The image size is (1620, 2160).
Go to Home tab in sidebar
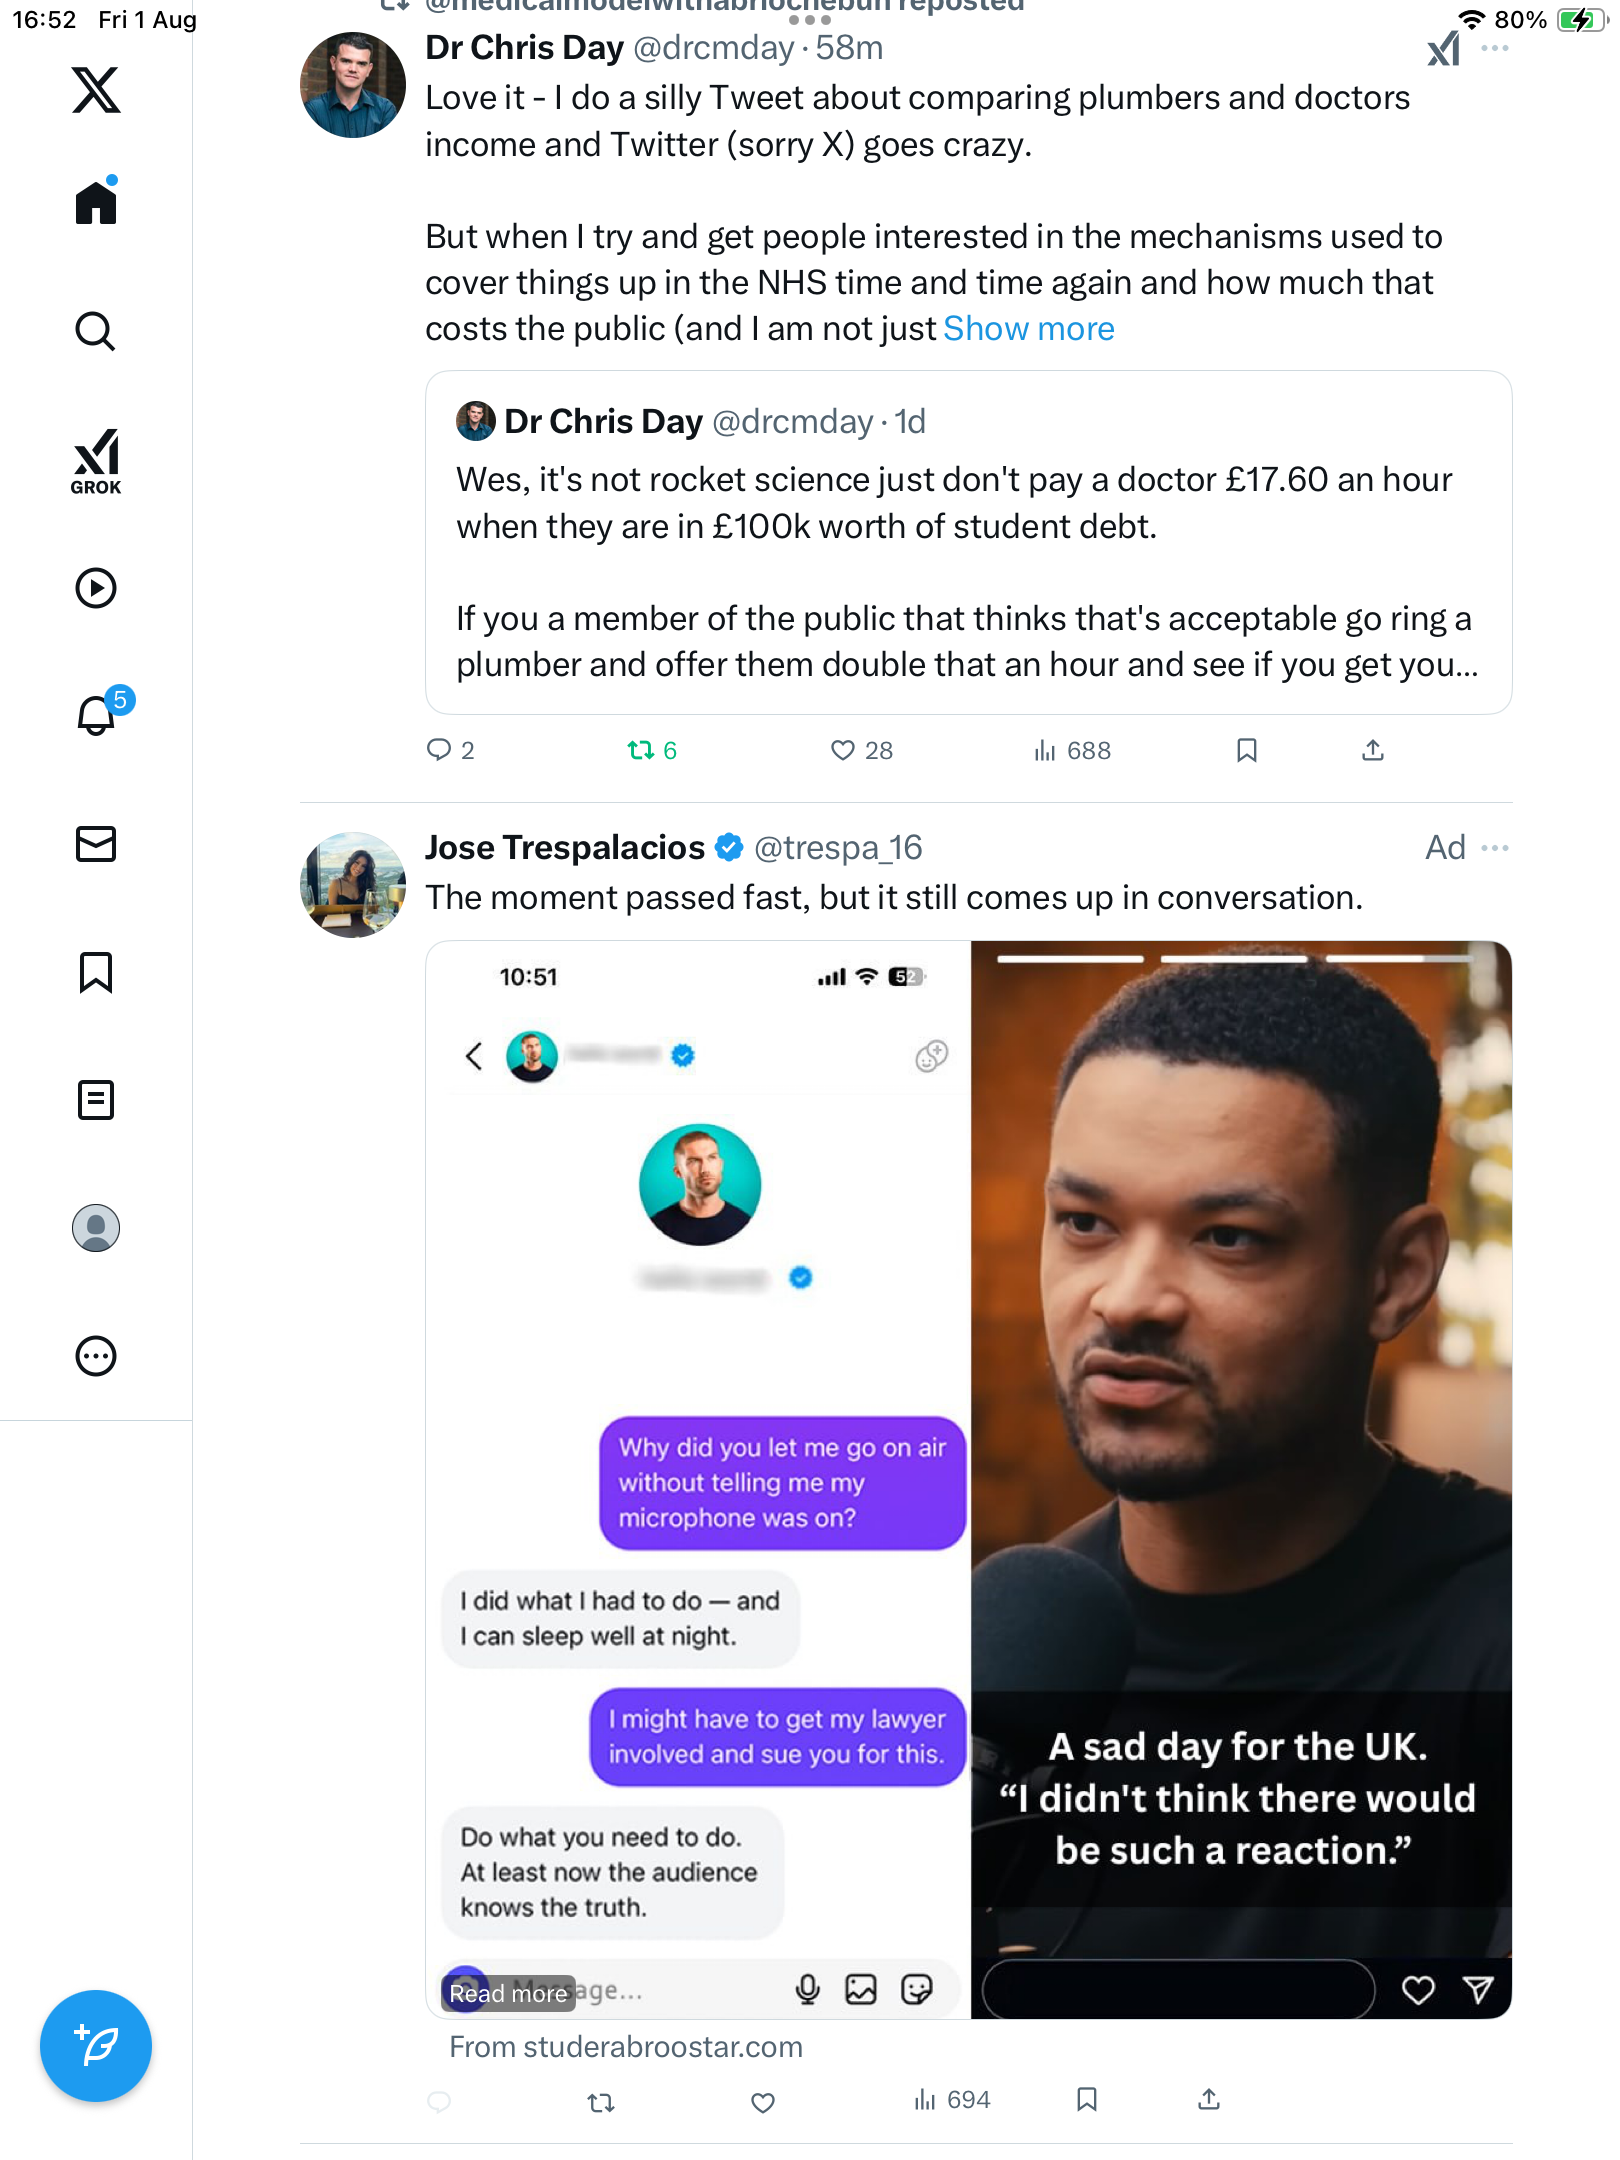pyautogui.click(x=96, y=203)
